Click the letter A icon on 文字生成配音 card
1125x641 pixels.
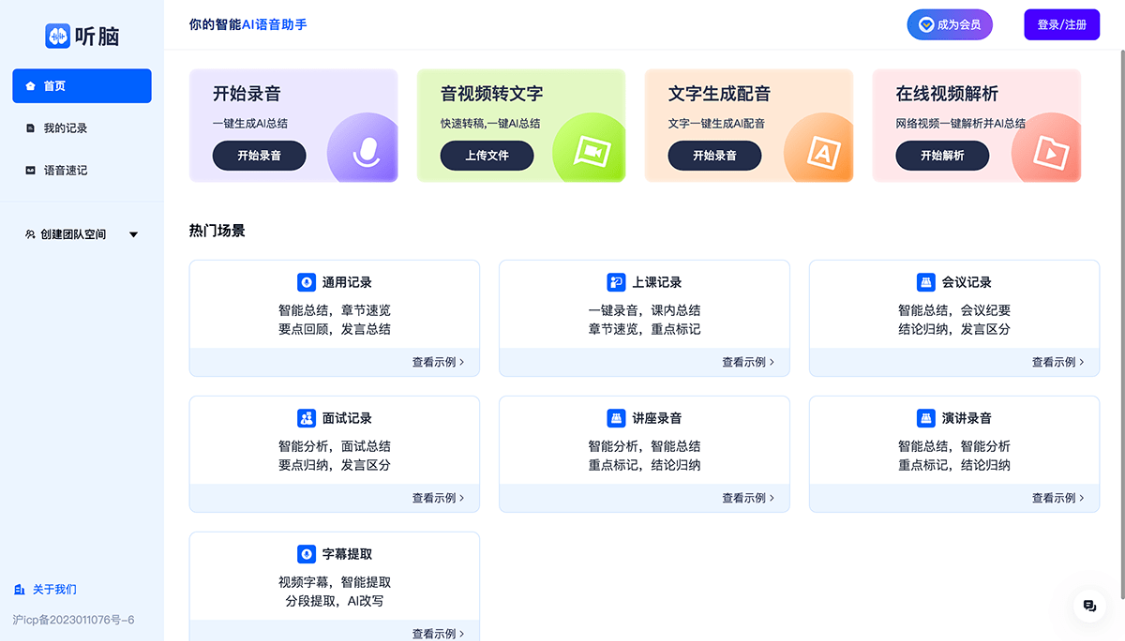click(822, 153)
